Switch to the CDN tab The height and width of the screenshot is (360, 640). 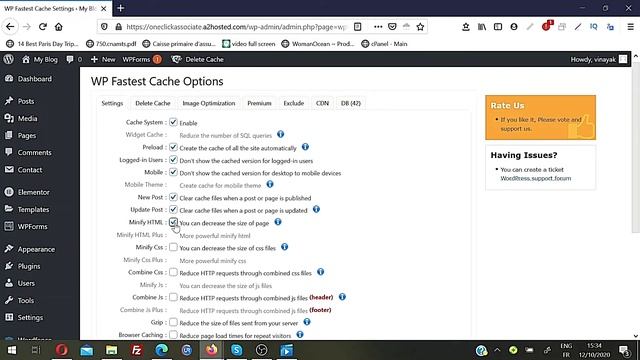[322, 103]
